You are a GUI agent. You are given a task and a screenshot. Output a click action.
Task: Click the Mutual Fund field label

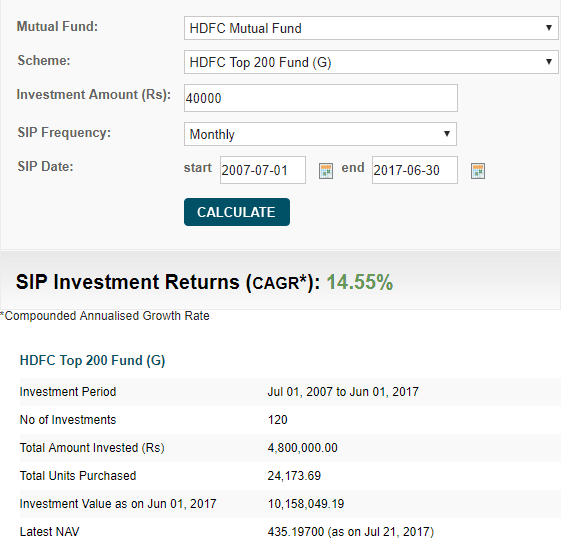tap(57, 26)
